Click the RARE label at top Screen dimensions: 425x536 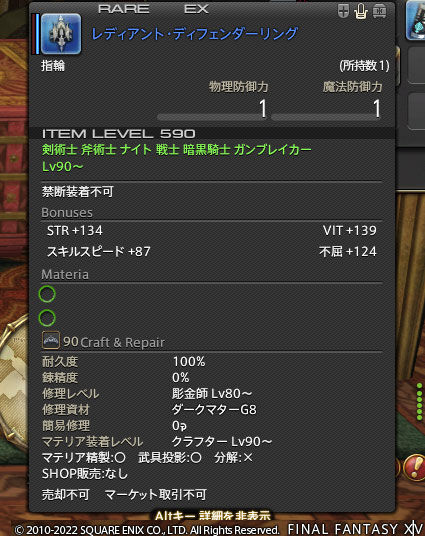[x=124, y=9]
